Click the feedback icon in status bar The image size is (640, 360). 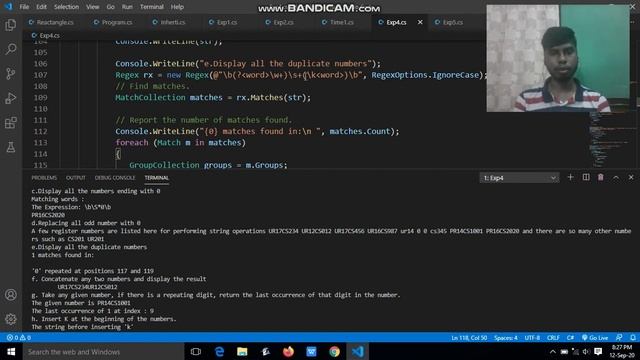(x=619, y=338)
